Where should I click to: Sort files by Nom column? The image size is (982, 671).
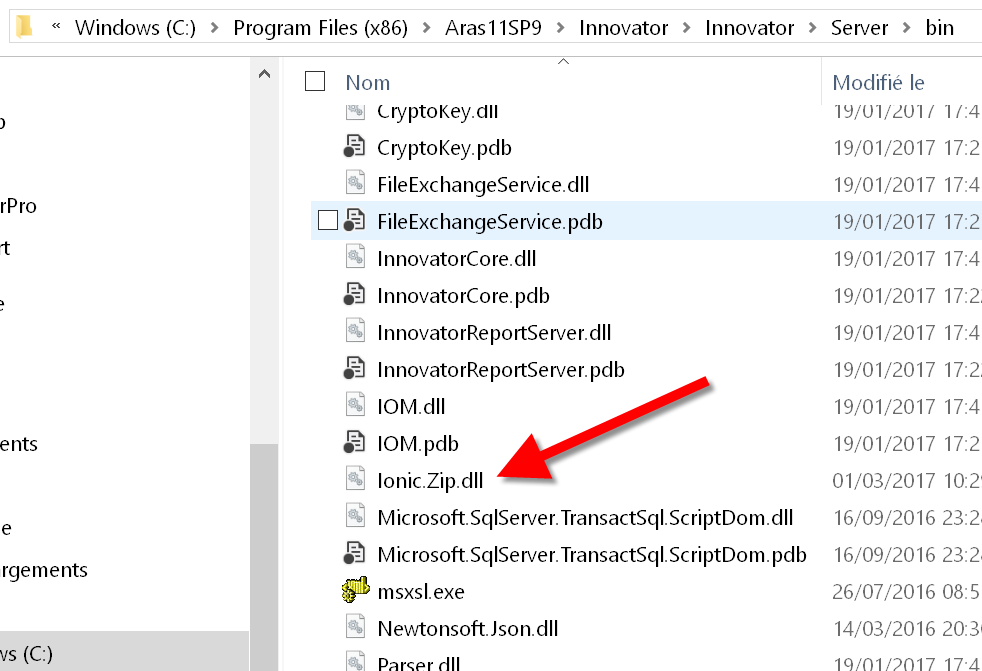click(x=368, y=83)
